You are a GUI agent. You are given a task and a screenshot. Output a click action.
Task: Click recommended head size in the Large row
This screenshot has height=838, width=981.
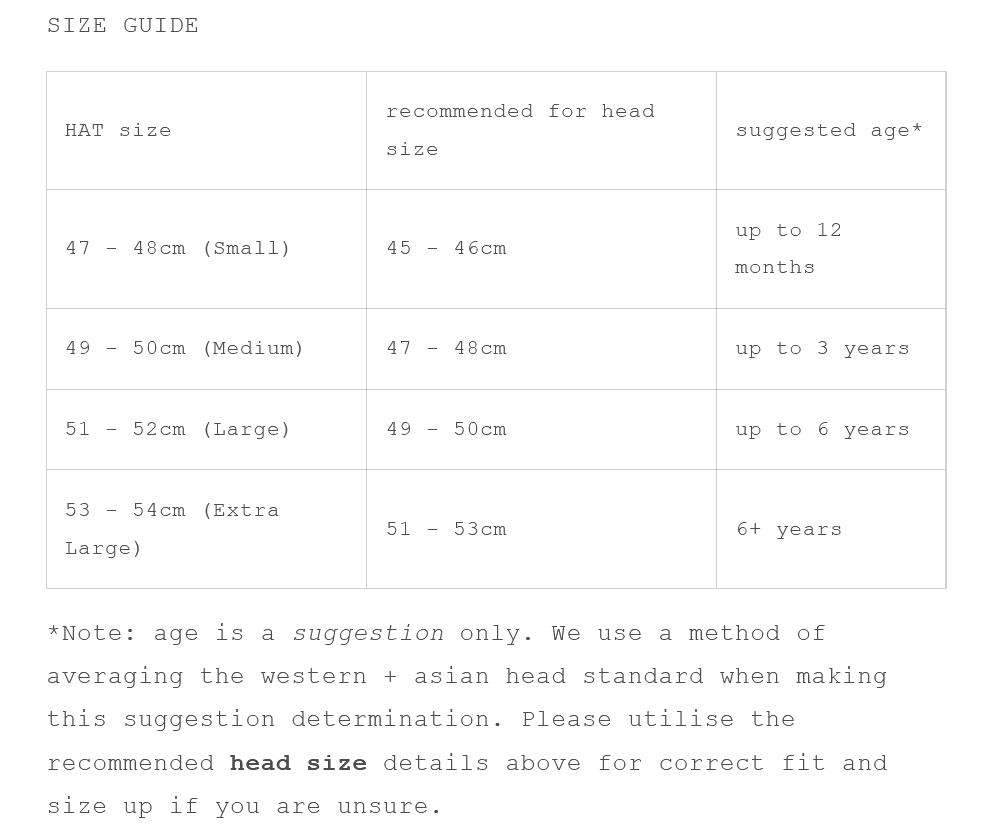pyautogui.click(x=446, y=429)
